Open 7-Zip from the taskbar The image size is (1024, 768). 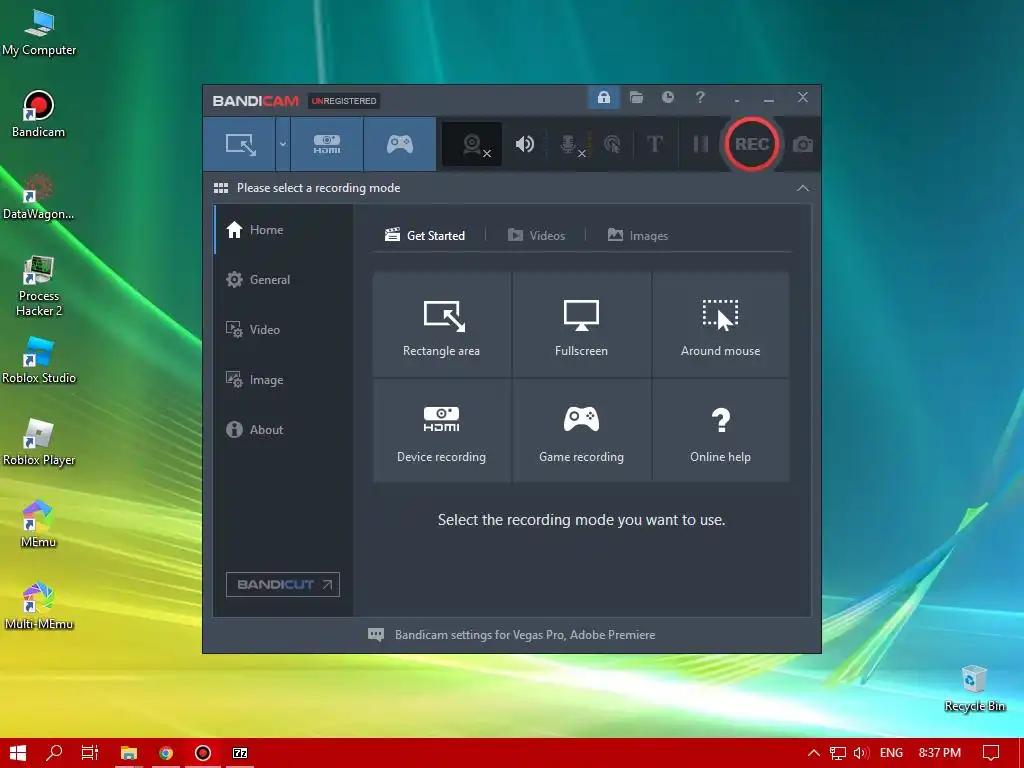pos(240,753)
